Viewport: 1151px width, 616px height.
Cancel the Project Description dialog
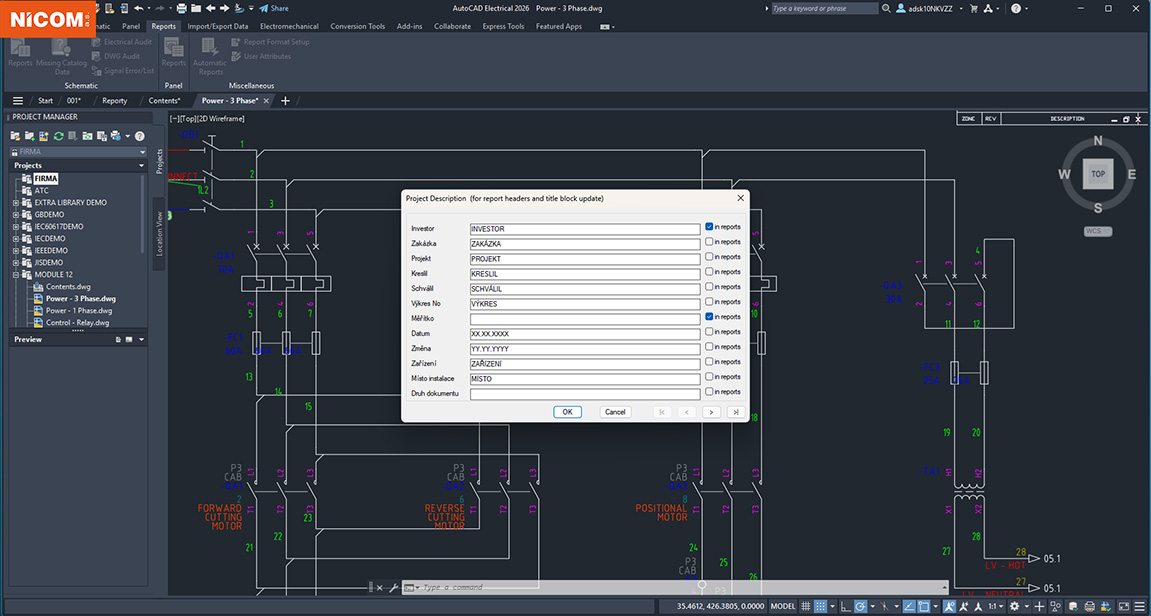click(615, 412)
